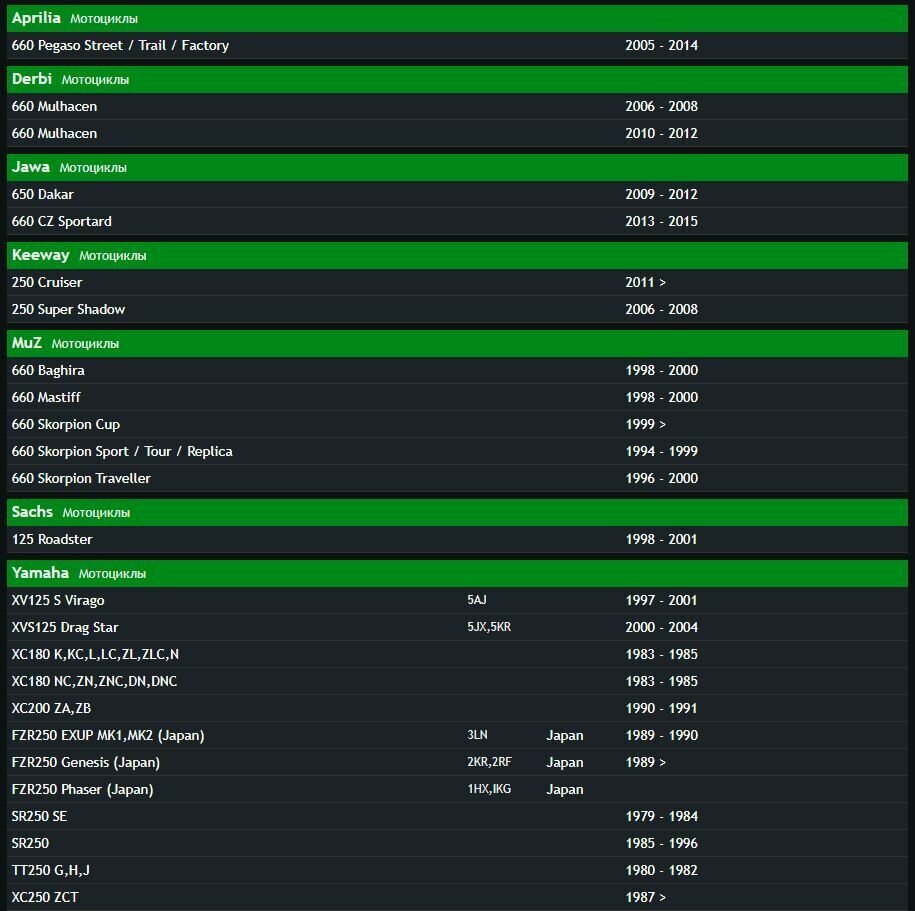This screenshot has width=915, height=911.
Task: Click the 1987 > year value
Action: [x=645, y=898]
